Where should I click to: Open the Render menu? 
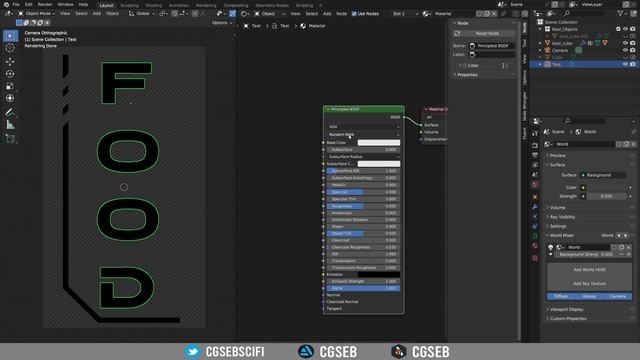[x=45, y=4]
